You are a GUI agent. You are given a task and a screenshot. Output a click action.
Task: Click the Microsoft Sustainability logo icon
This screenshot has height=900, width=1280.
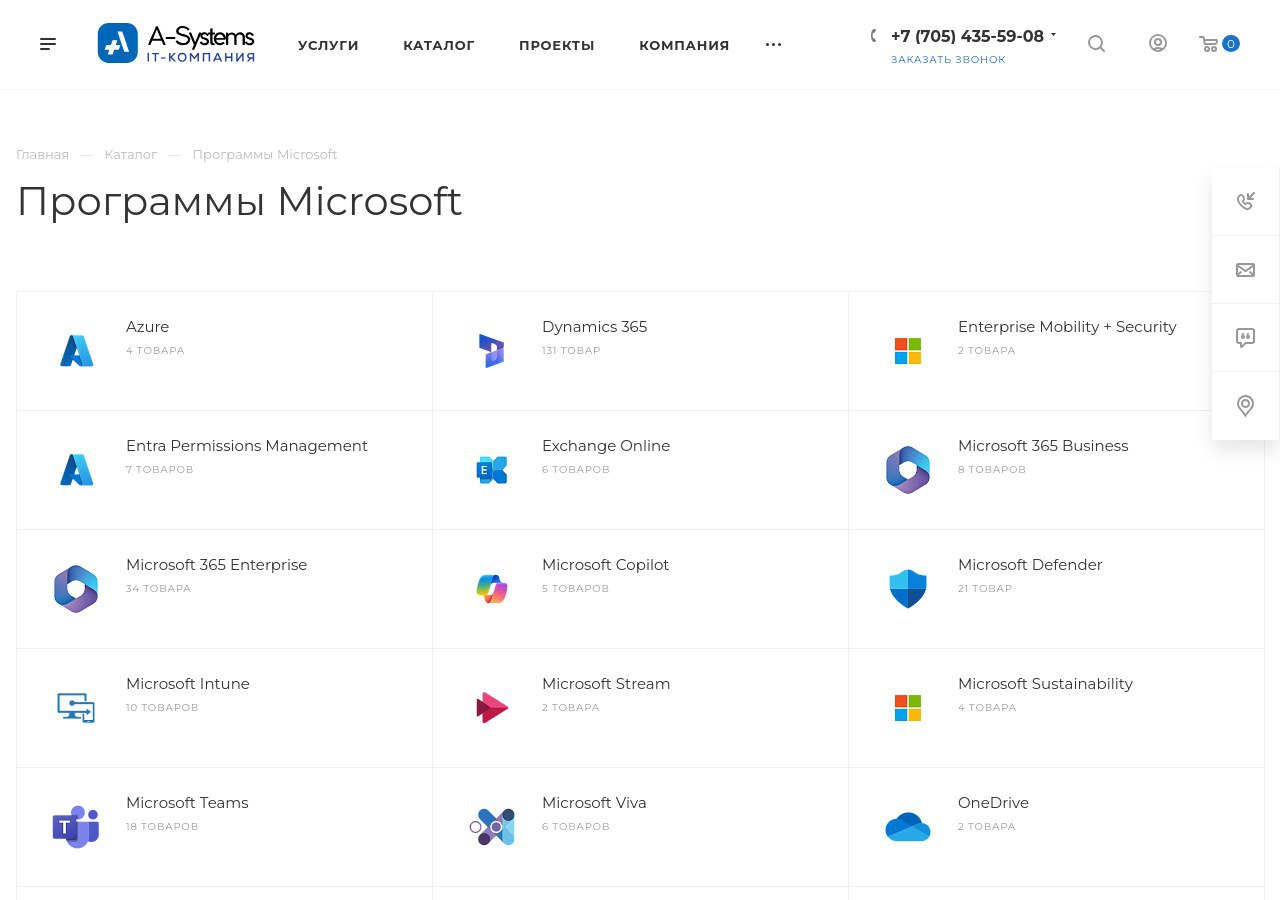(908, 708)
